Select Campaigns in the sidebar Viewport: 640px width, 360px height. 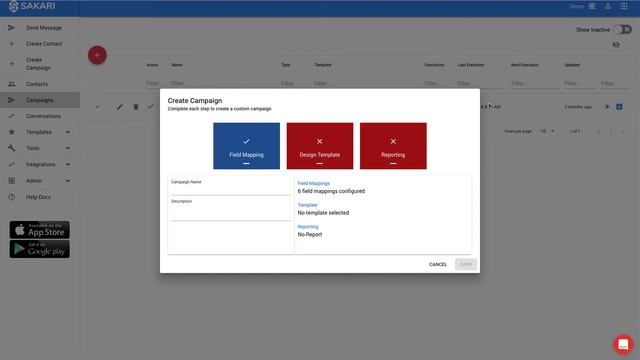[40, 100]
